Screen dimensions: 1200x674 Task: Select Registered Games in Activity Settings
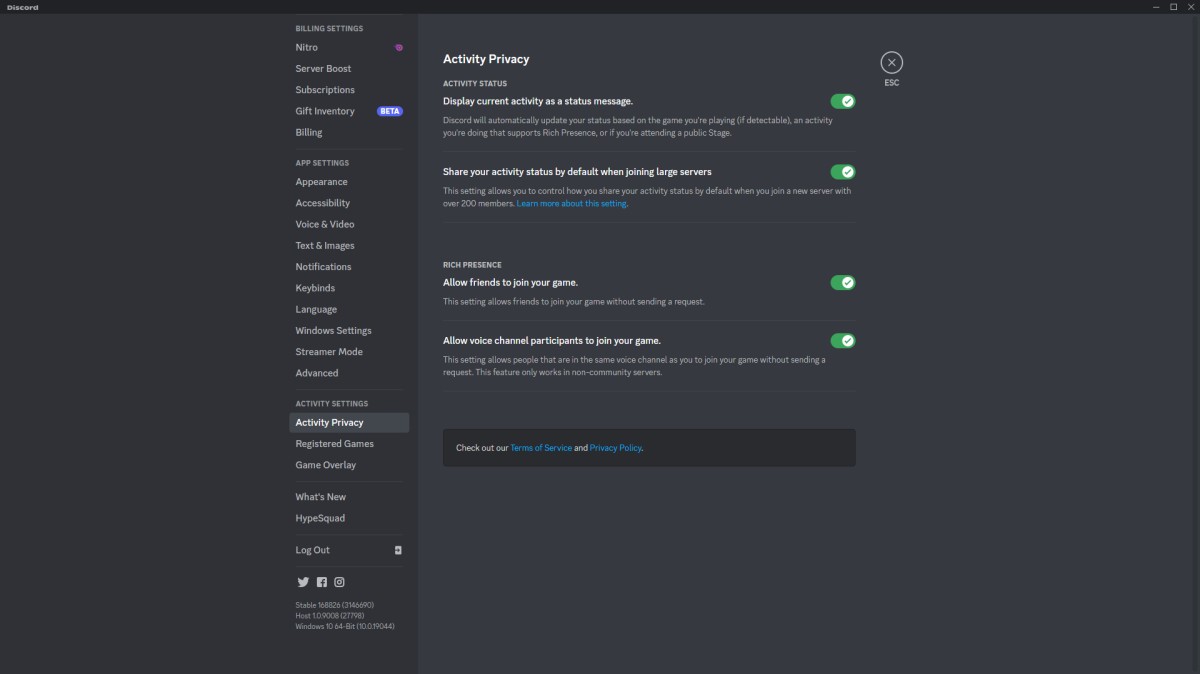tap(335, 443)
